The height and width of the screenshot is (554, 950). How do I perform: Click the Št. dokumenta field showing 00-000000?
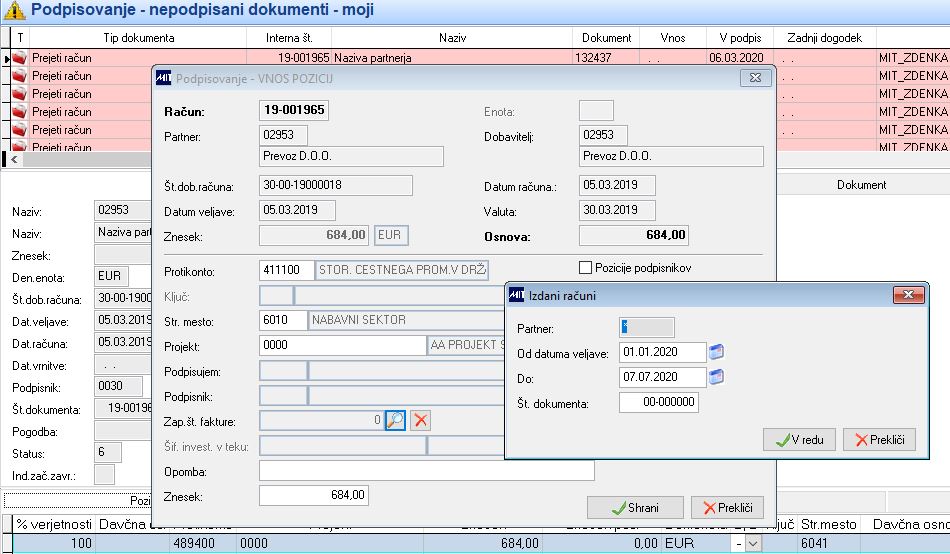coord(659,402)
